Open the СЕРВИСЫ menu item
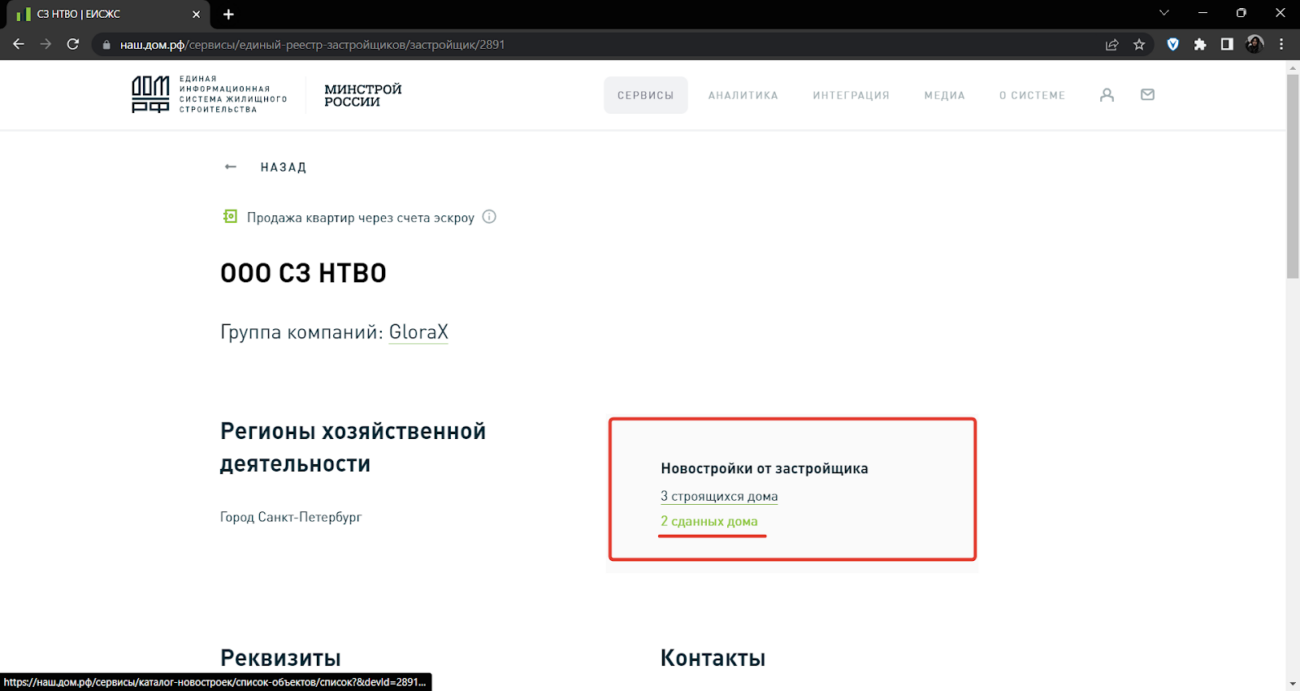This screenshot has height=691, width=1300. tap(645, 95)
